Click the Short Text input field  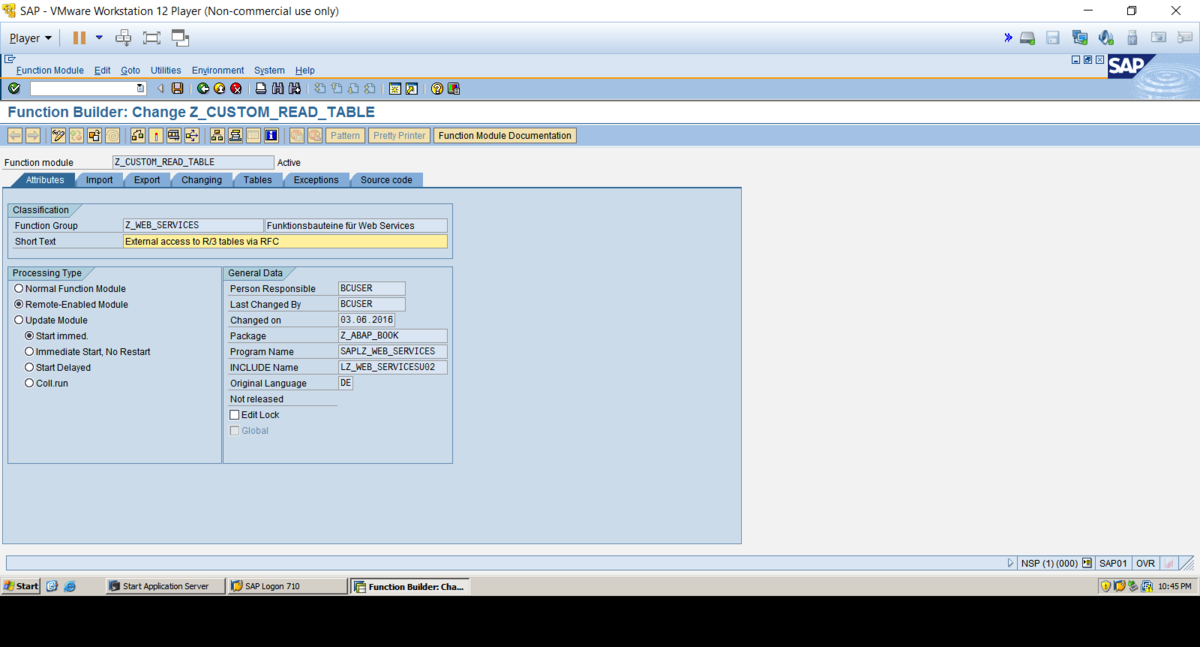285,242
